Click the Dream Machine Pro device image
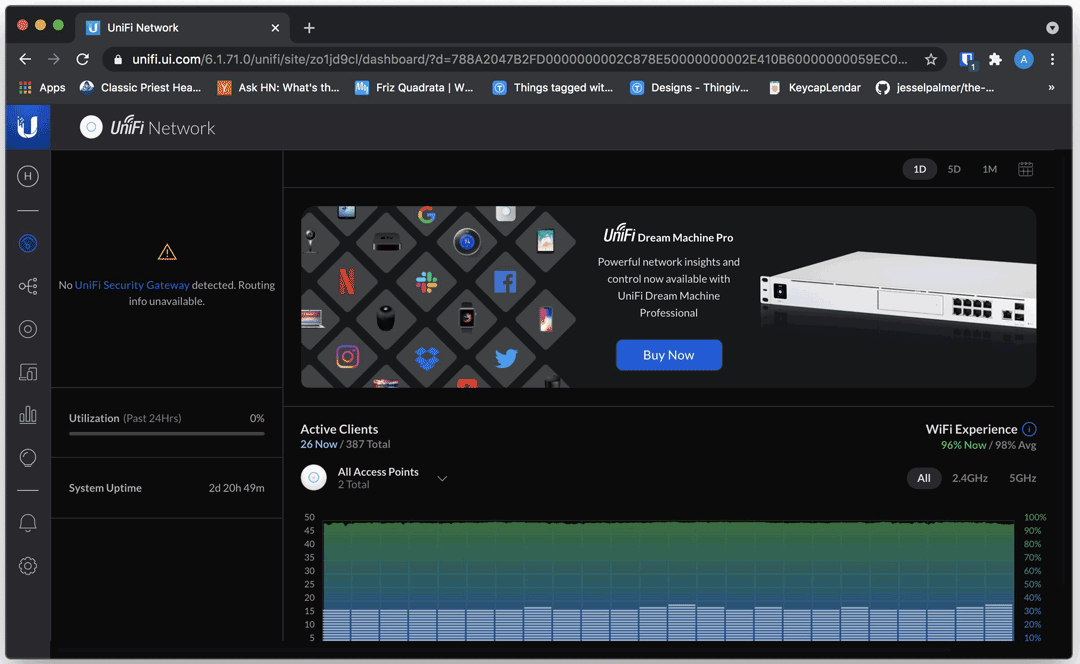1080x664 pixels. (x=898, y=289)
